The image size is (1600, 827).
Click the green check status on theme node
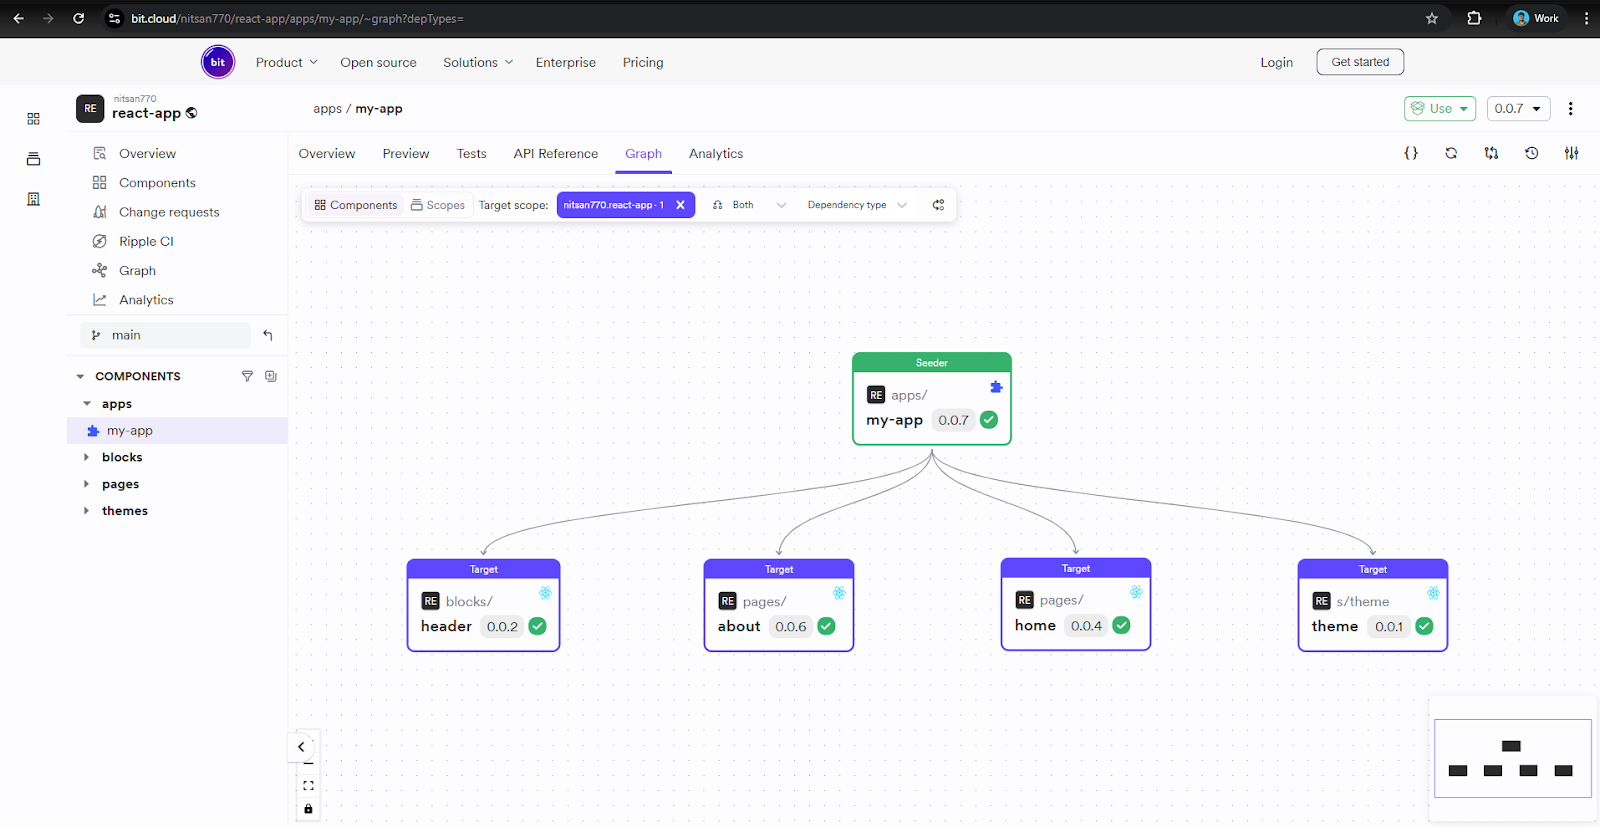[x=1424, y=626]
